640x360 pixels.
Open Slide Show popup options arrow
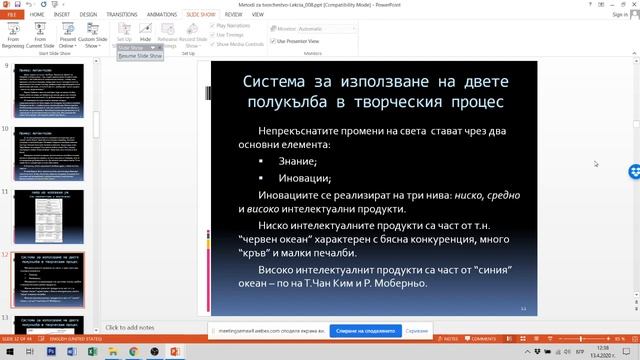(x=153, y=48)
